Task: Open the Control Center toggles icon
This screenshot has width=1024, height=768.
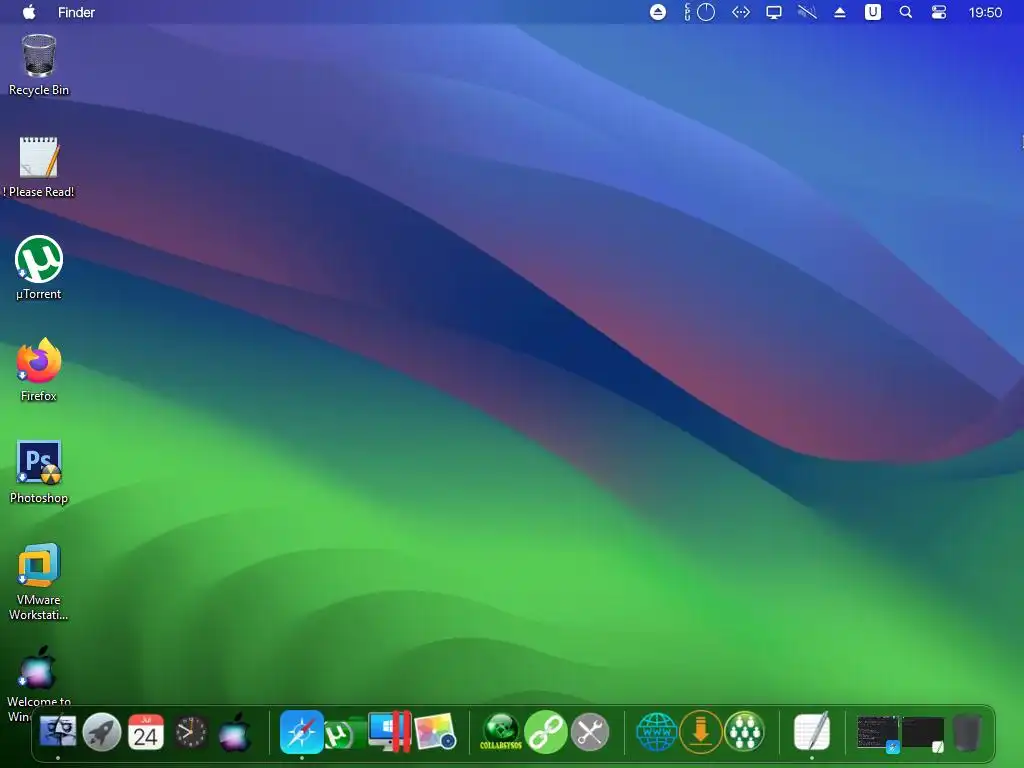Action: tap(938, 12)
